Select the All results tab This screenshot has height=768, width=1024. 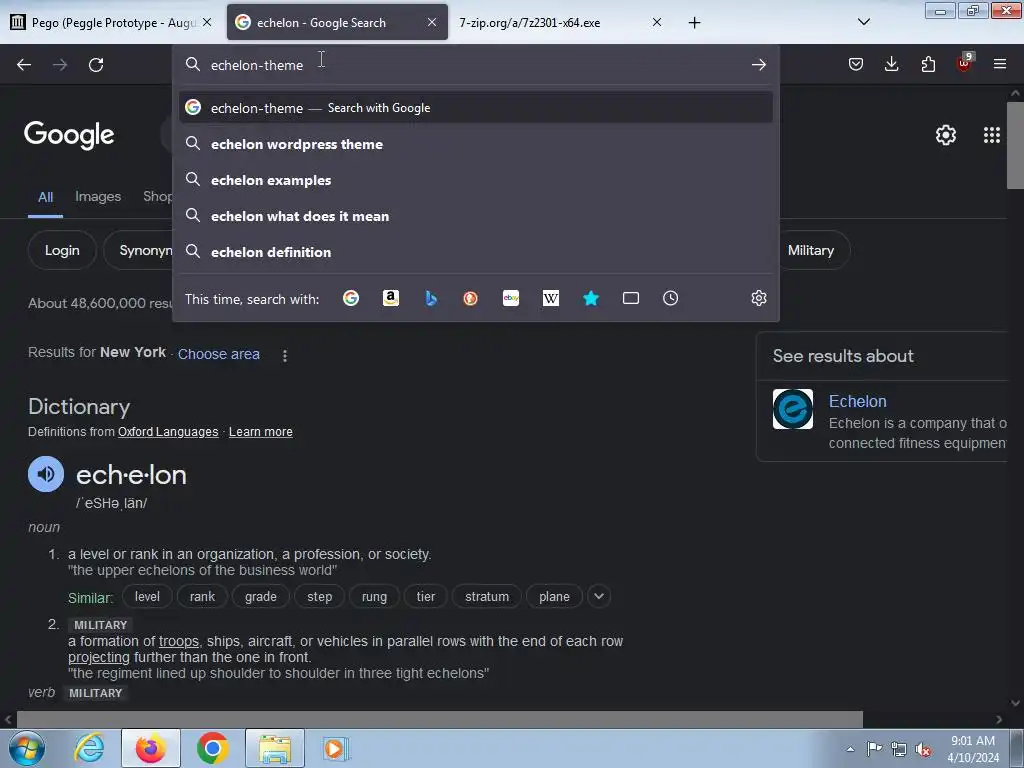pos(45,197)
